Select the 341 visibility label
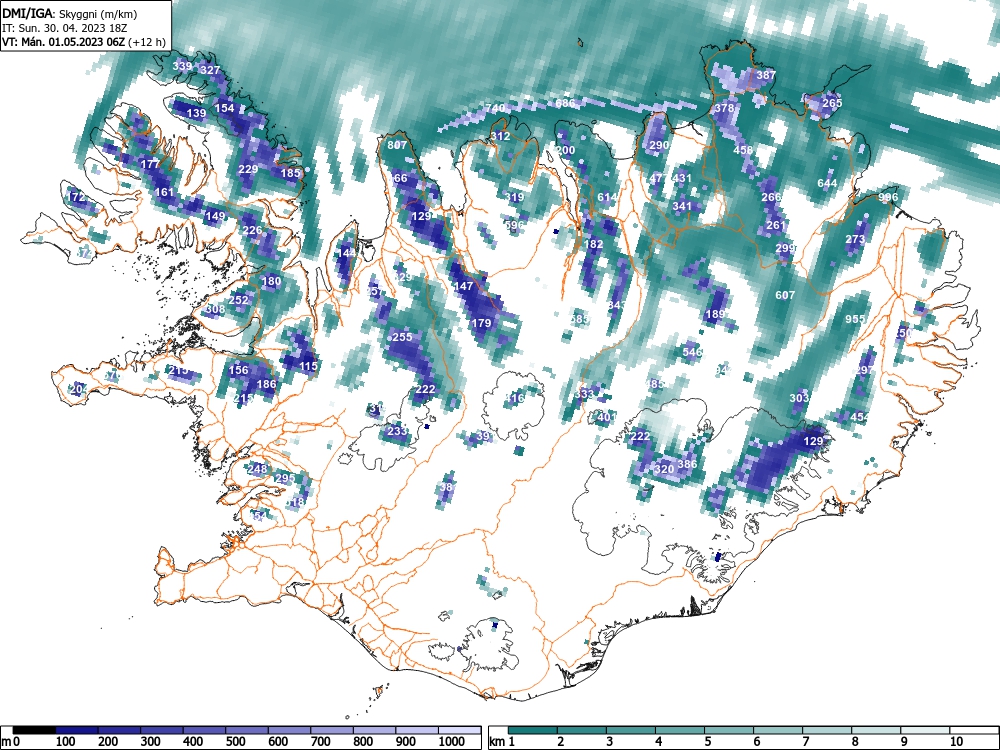Image resolution: width=1000 pixels, height=750 pixels. [x=682, y=207]
